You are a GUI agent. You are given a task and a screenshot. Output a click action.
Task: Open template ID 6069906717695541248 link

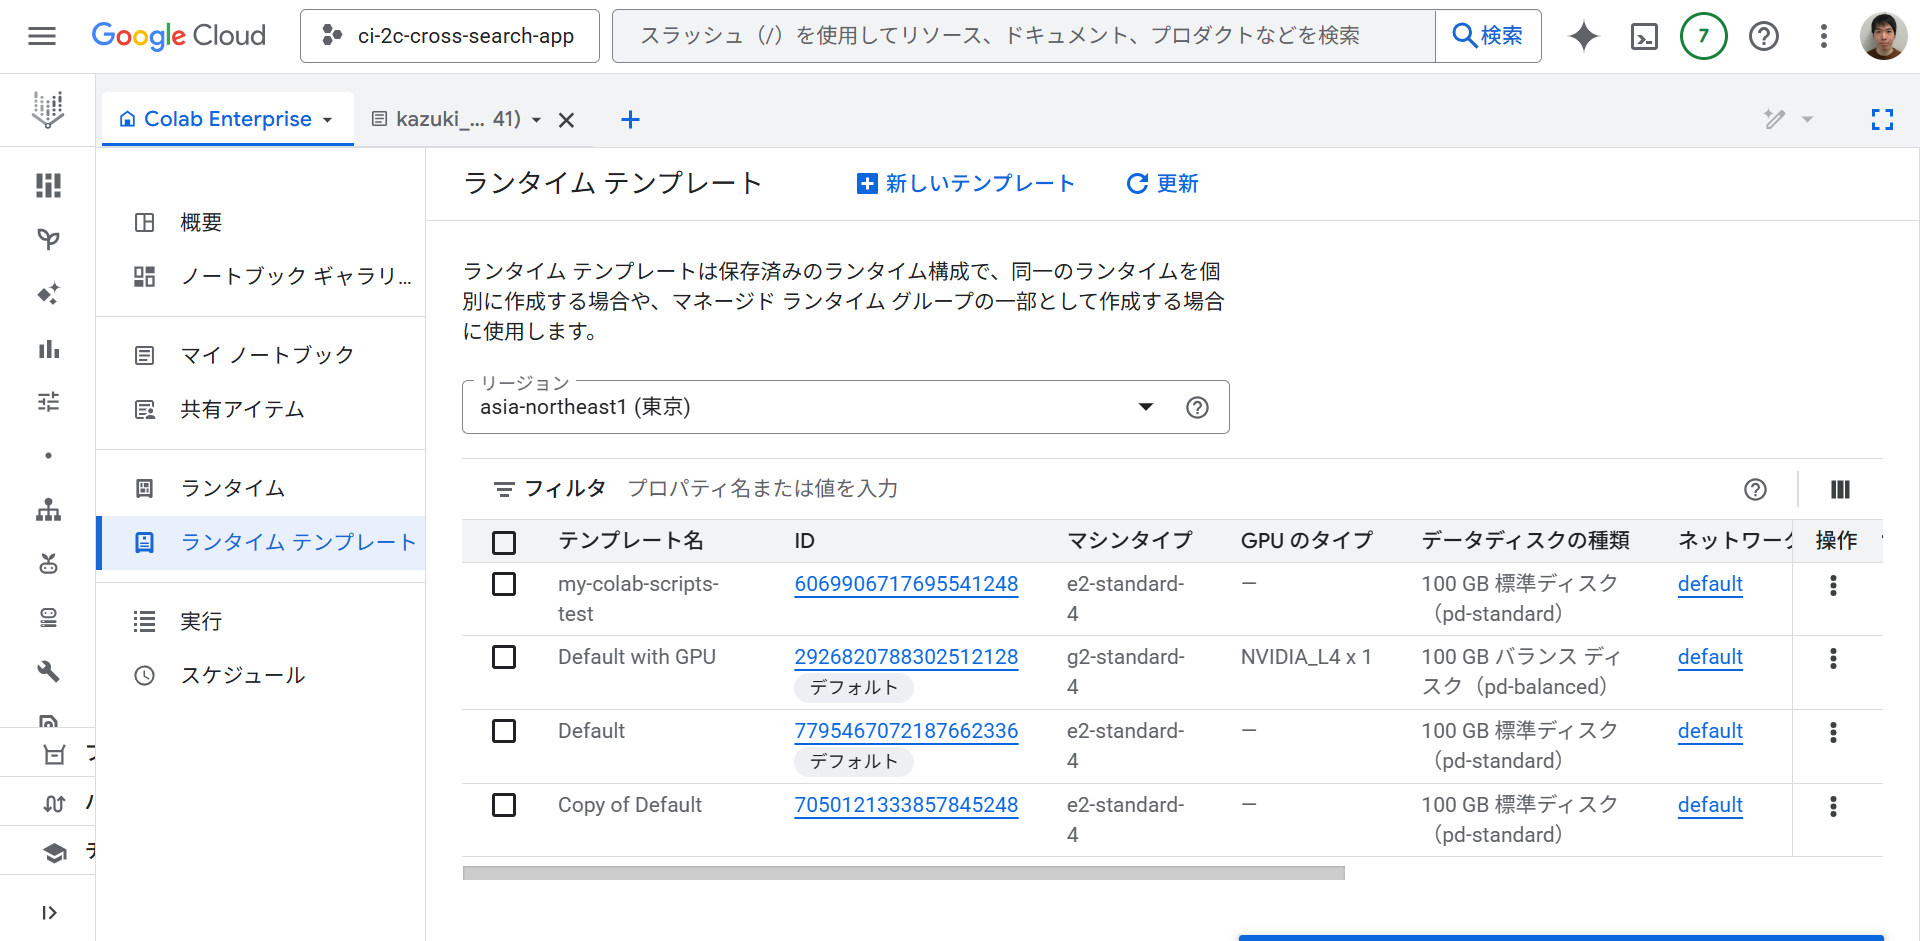pyautogui.click(x=906, y=584)
